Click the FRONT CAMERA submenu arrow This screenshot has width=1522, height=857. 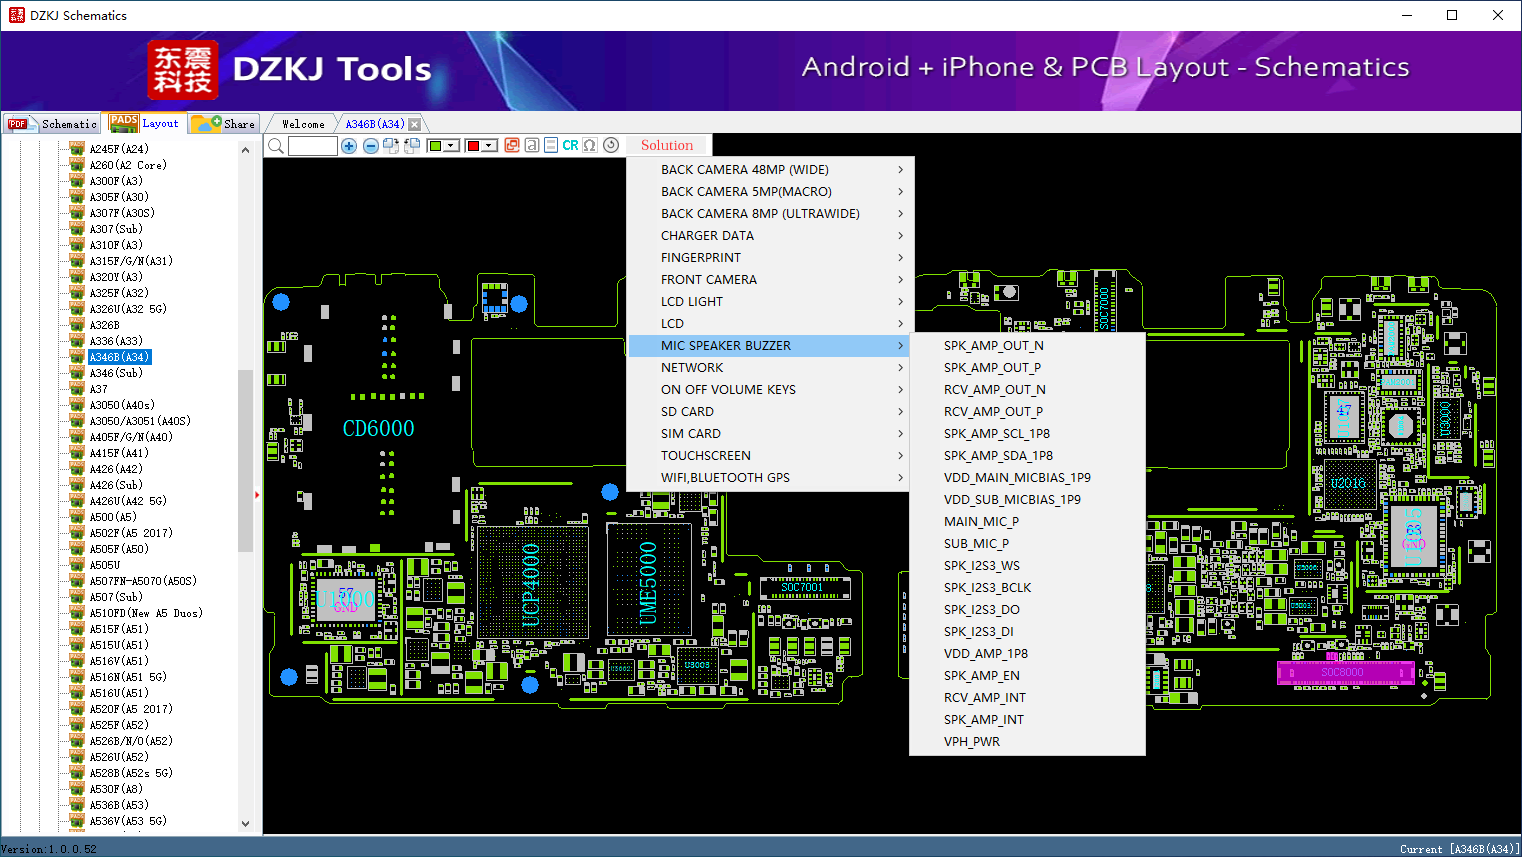click(x=900, y=280)
